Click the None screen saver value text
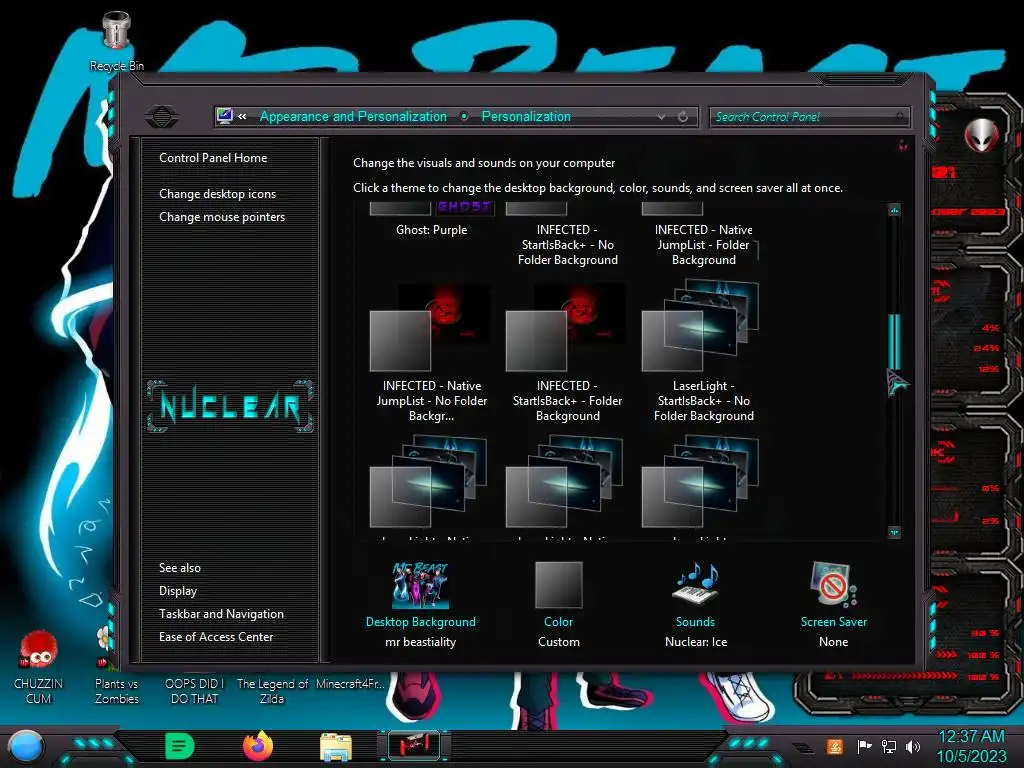 [833, 642]
